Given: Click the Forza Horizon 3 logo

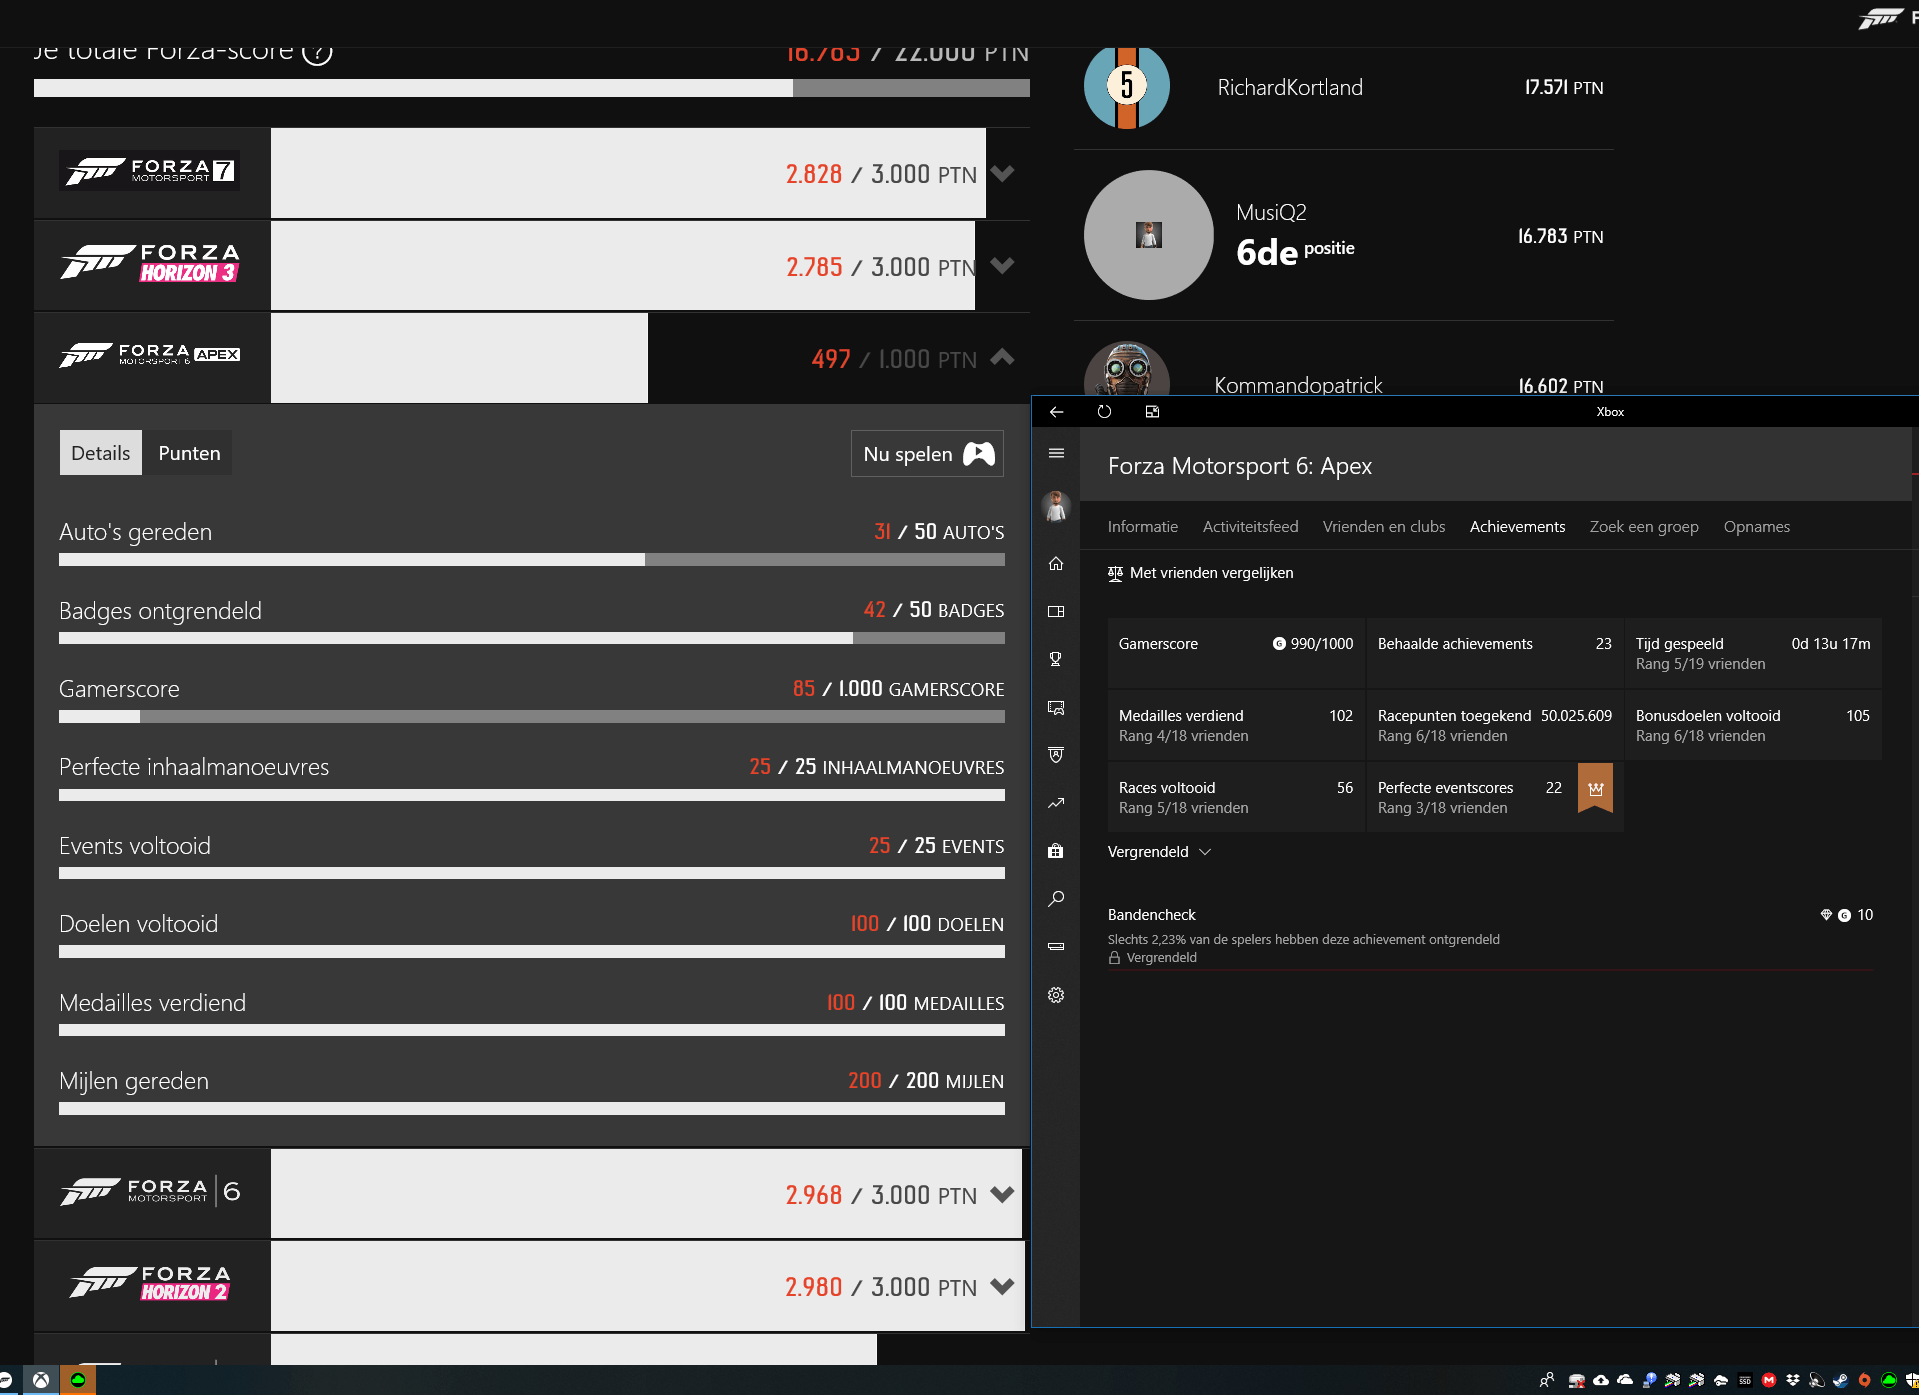Looking at the screenshot, I should click(151, 263).
